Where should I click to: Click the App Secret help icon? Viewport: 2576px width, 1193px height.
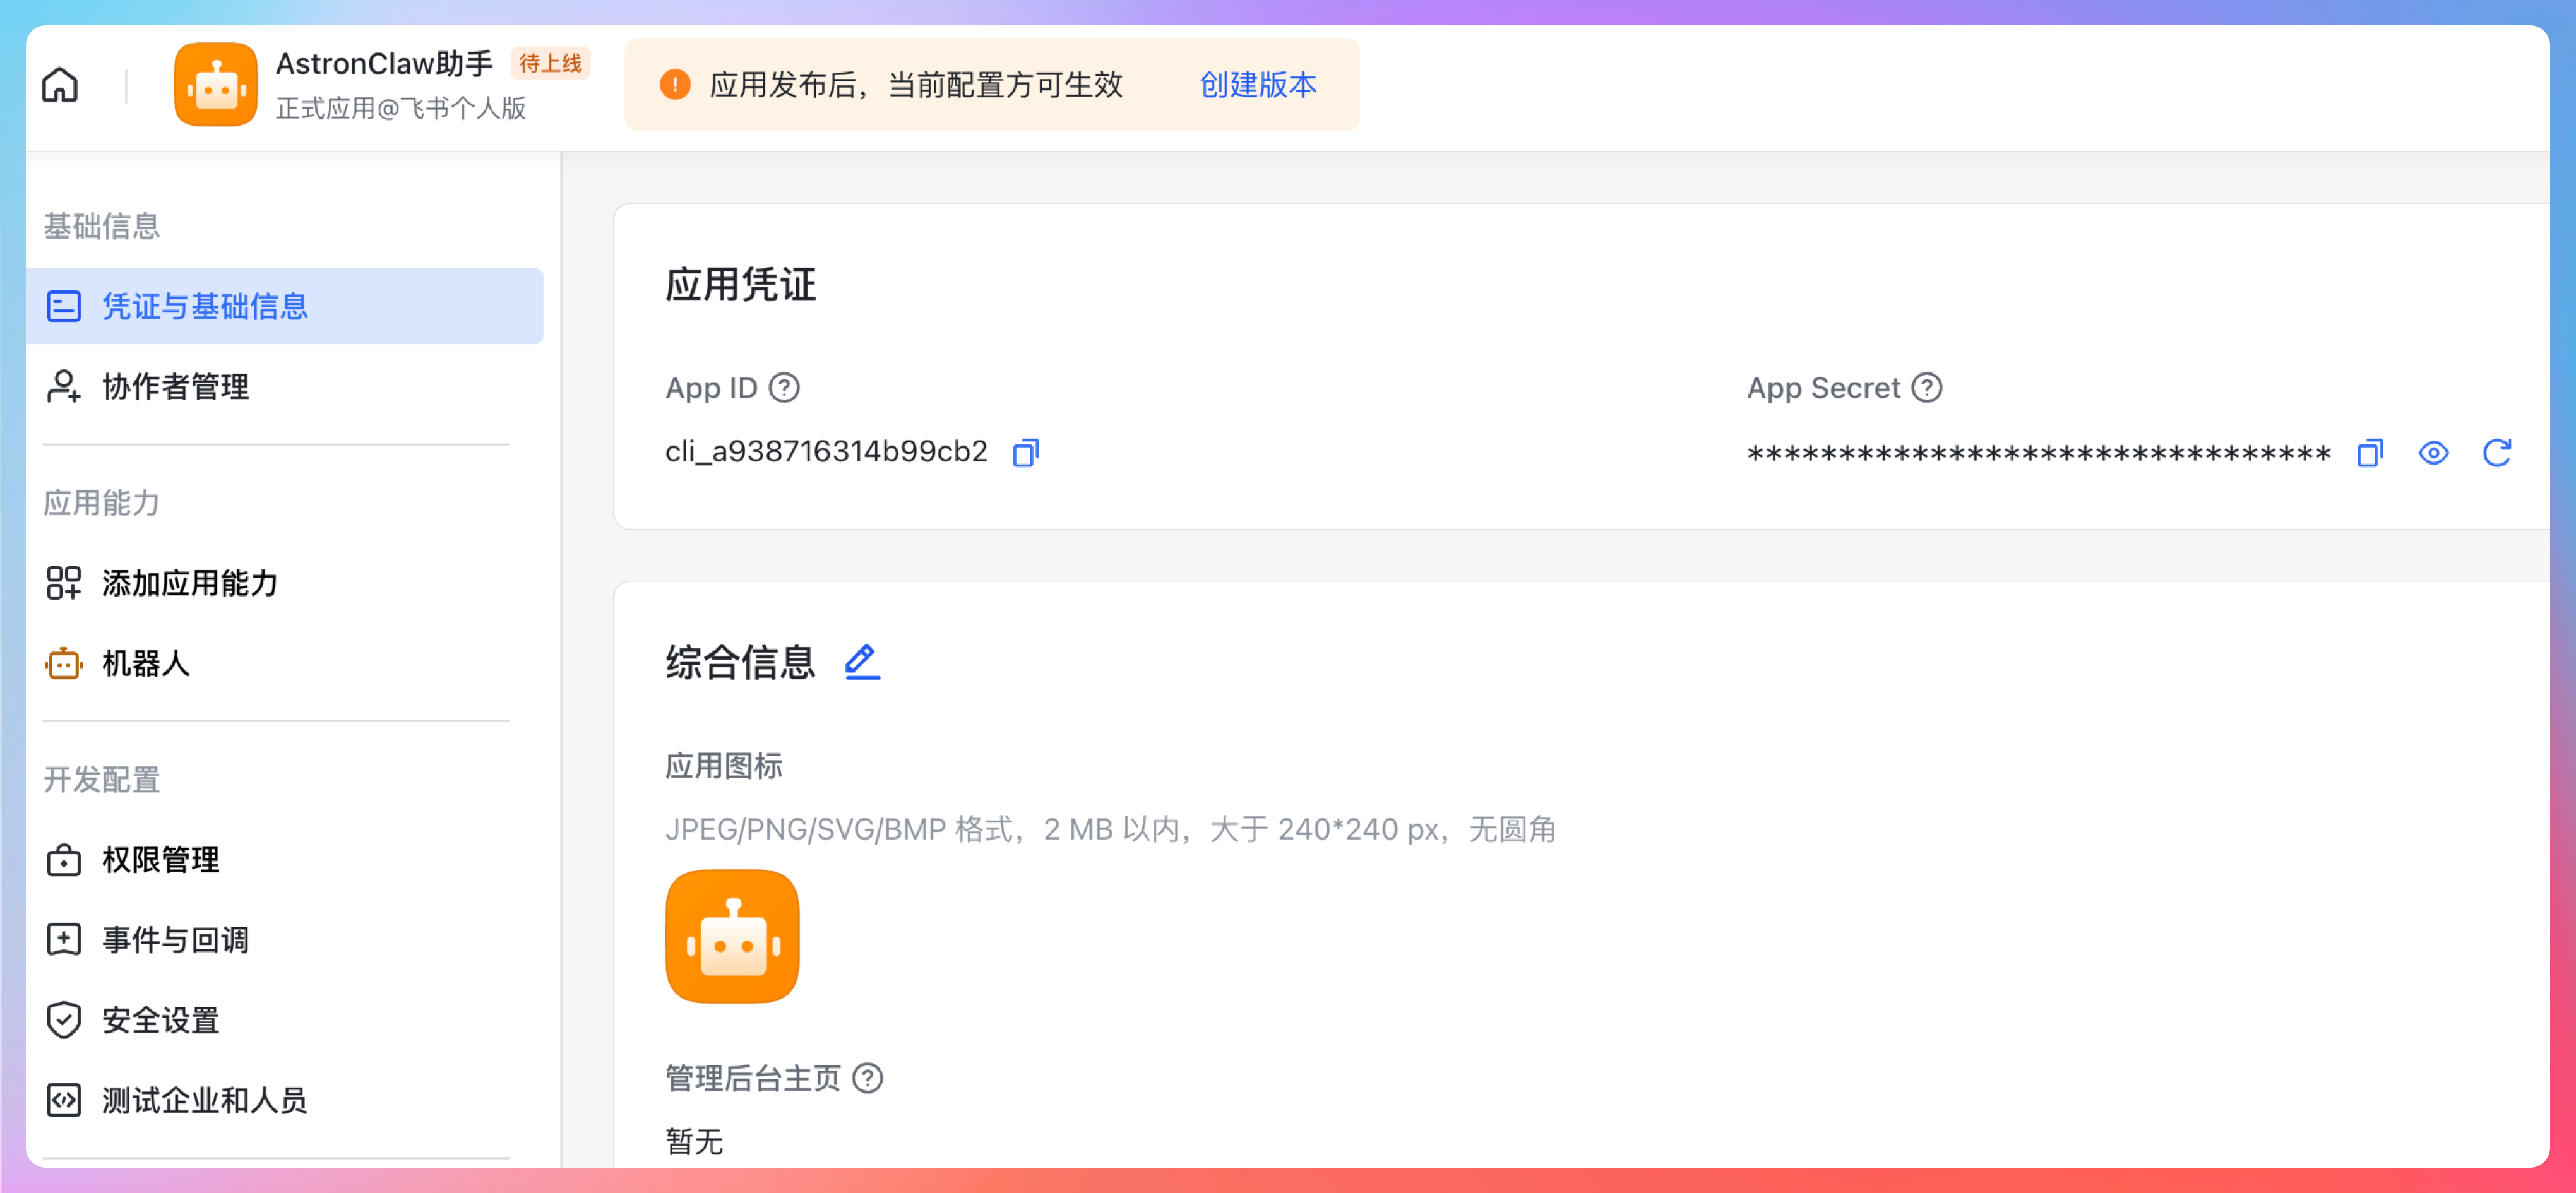coord(1926,388)
